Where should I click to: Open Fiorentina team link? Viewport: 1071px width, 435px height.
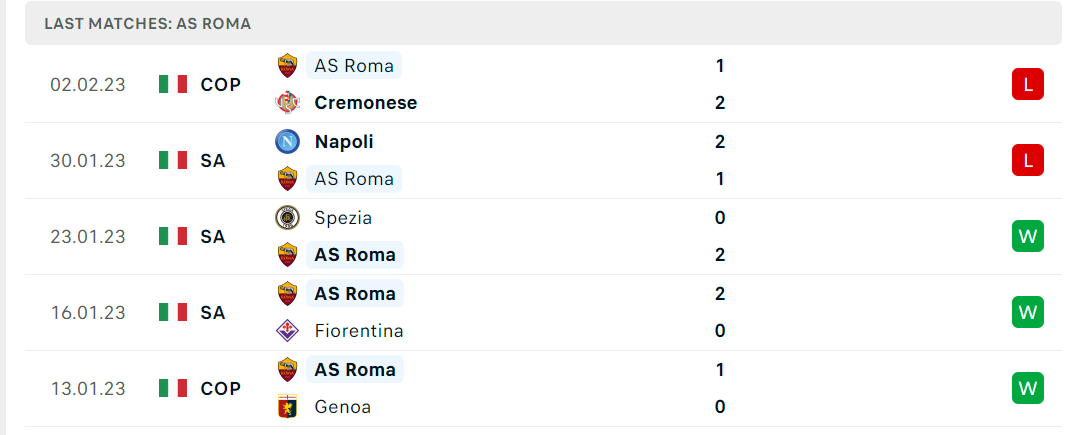coord(359,331)
